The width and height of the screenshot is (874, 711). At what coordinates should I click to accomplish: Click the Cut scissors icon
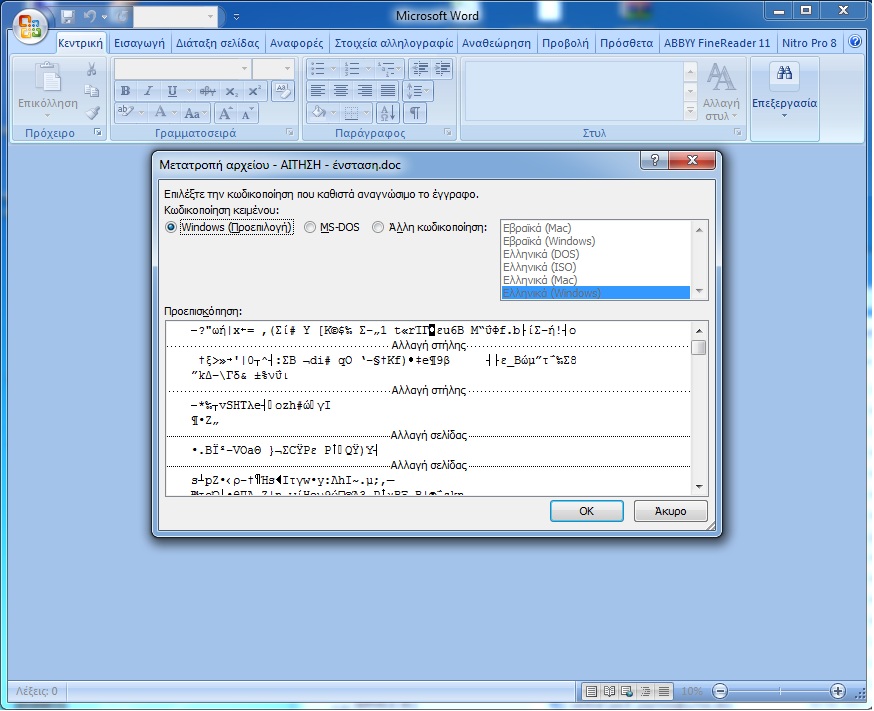pos(91,69)
